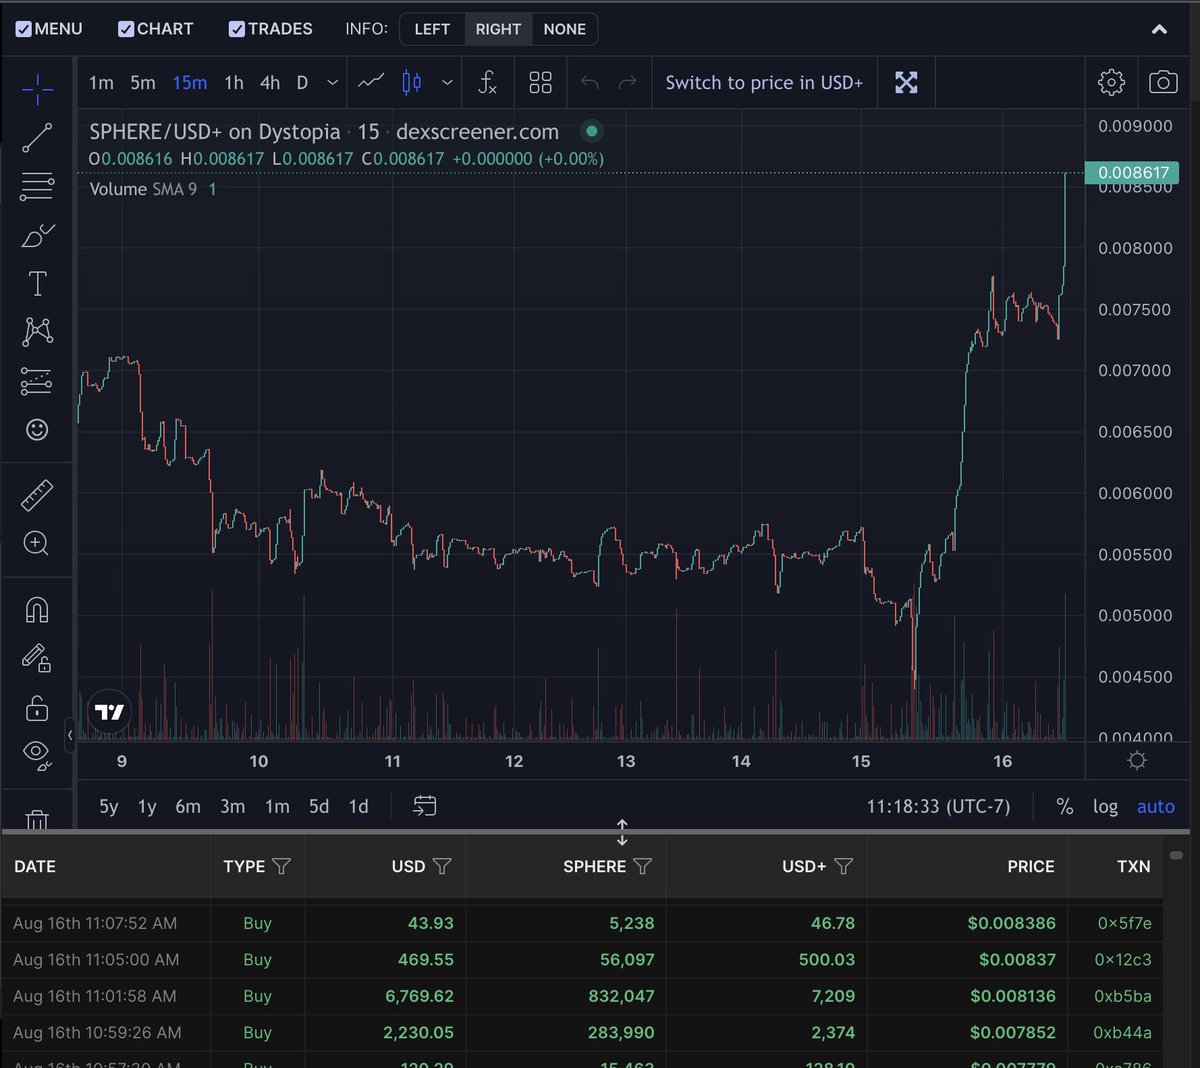
Task: Activate the Zoom In tool
Action: (x=37, y=543)
